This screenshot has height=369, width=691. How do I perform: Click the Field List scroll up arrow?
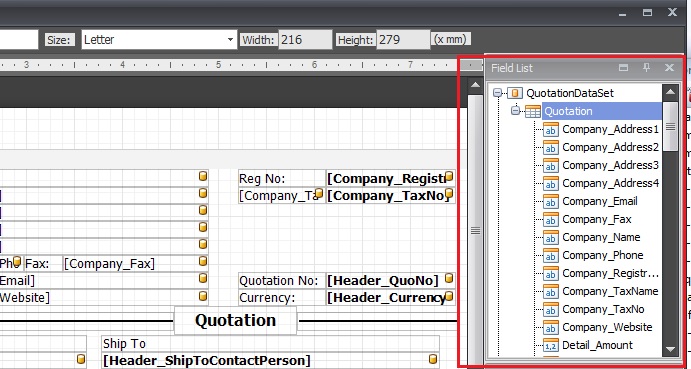pyautogui.click(x=670, y=92)
